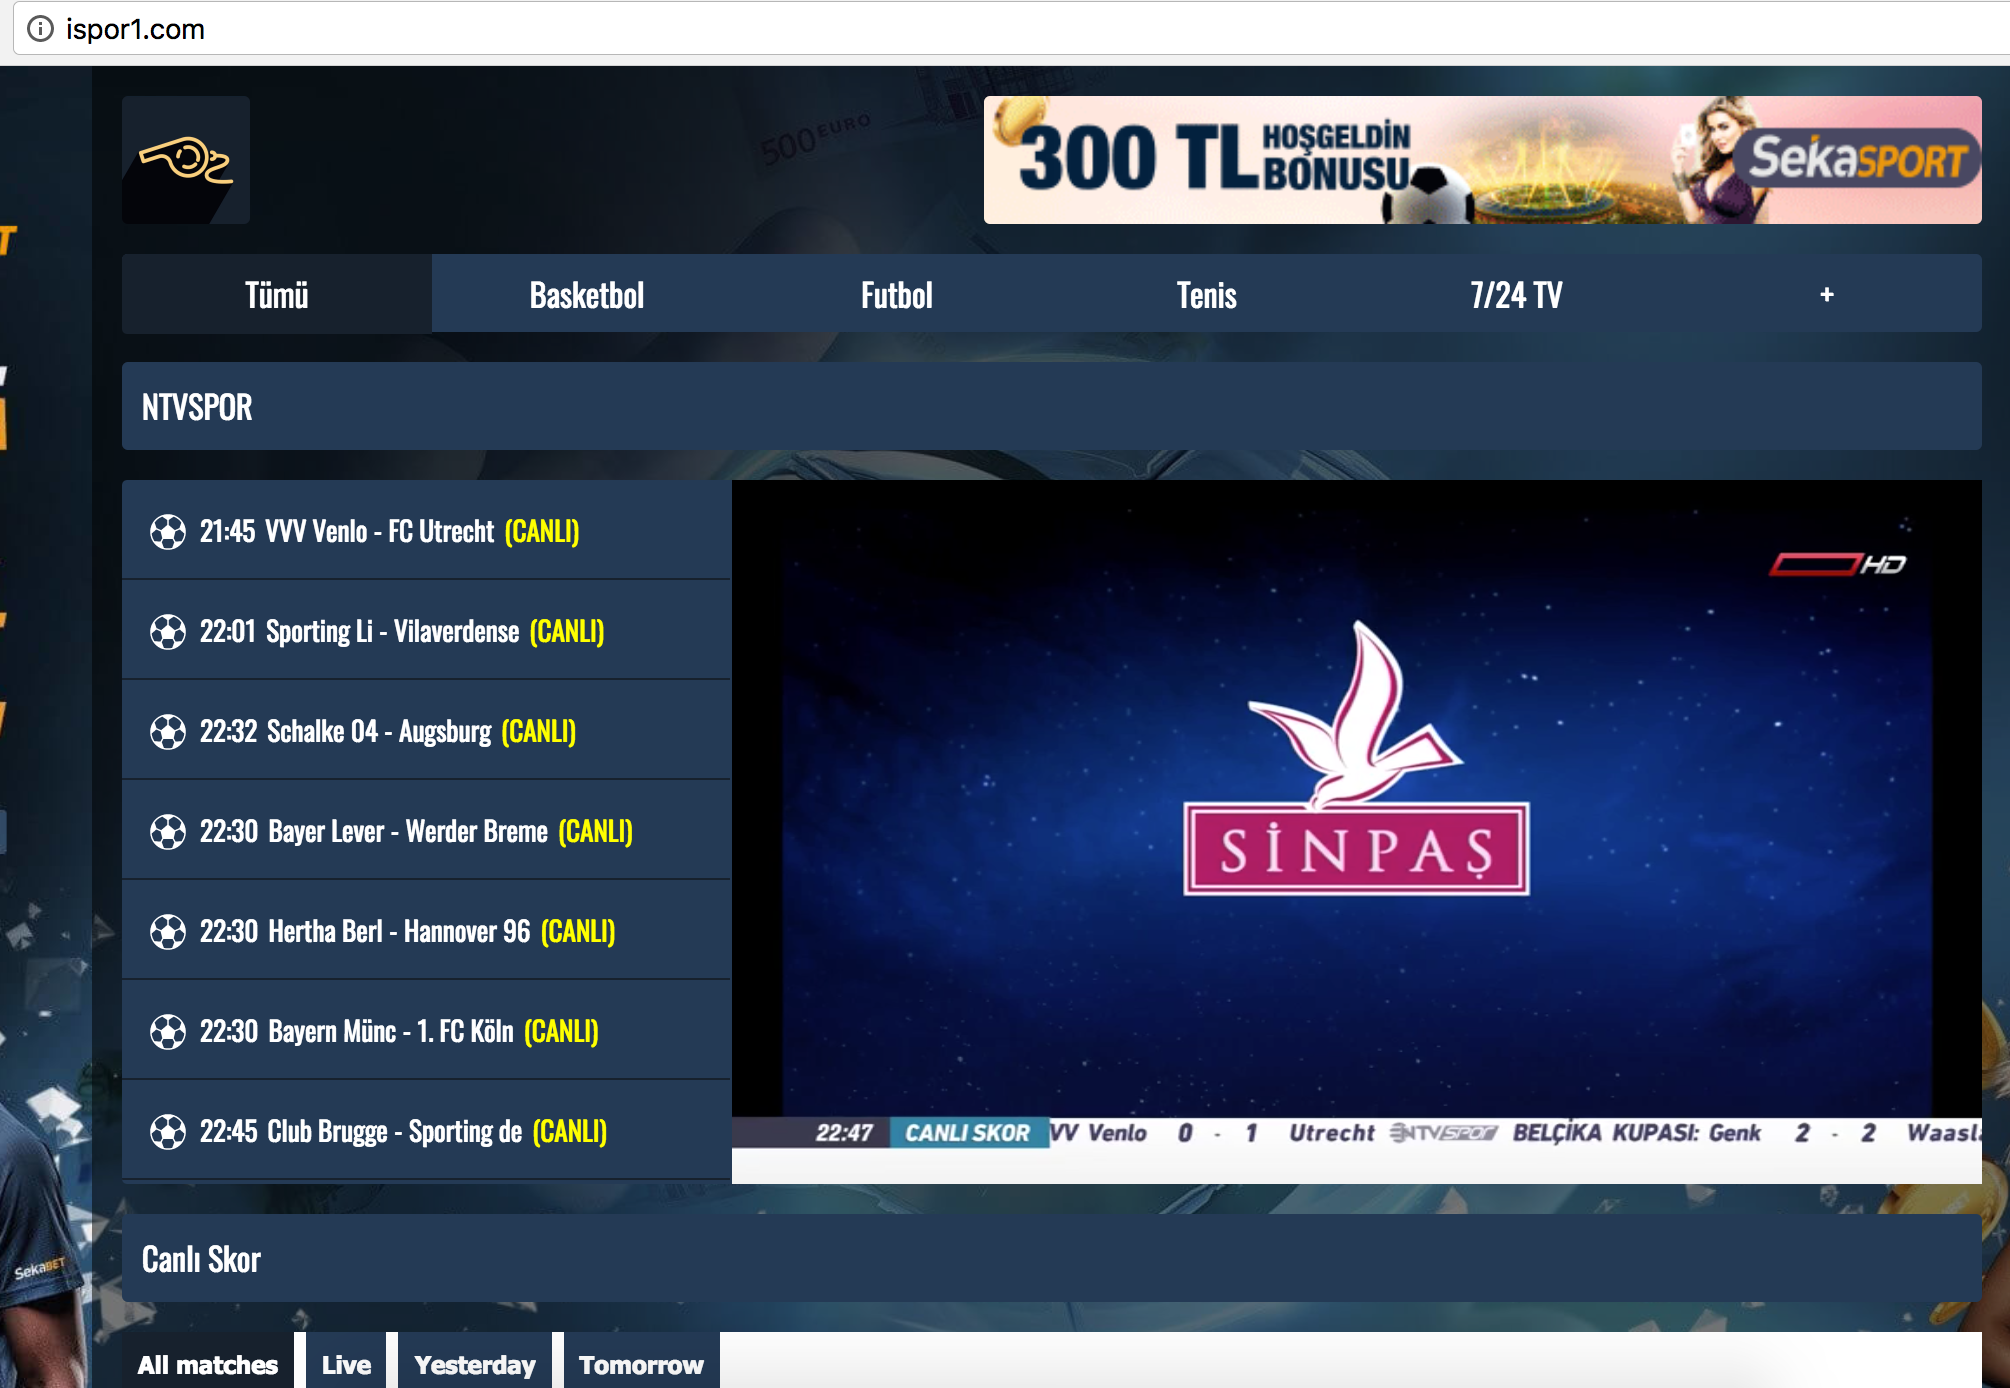Image resolution: width=2010 pixels, height=1388 pixels.
Task: Open the Futbol tab
Action: [897, 294]
